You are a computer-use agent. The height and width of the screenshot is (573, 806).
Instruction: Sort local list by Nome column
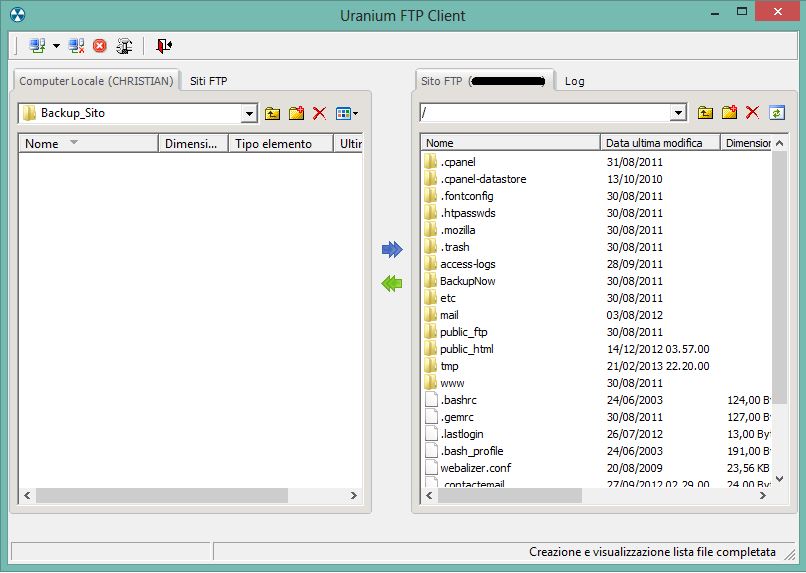coord(88,143)
